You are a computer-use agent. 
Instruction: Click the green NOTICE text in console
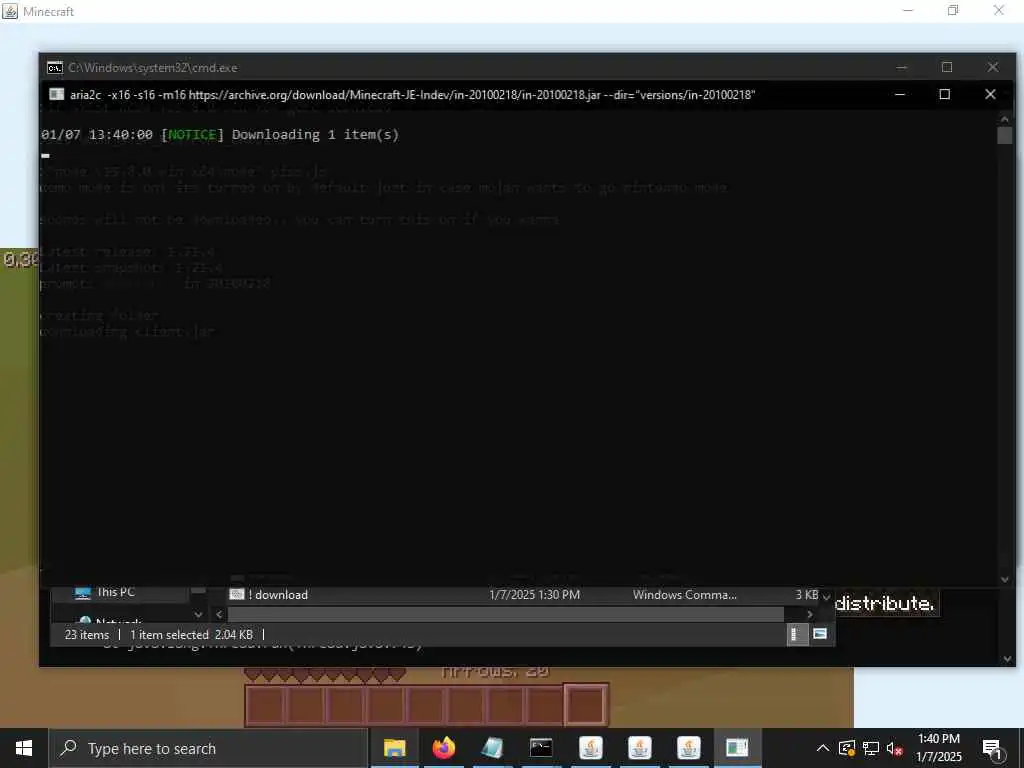click(192, 135)
